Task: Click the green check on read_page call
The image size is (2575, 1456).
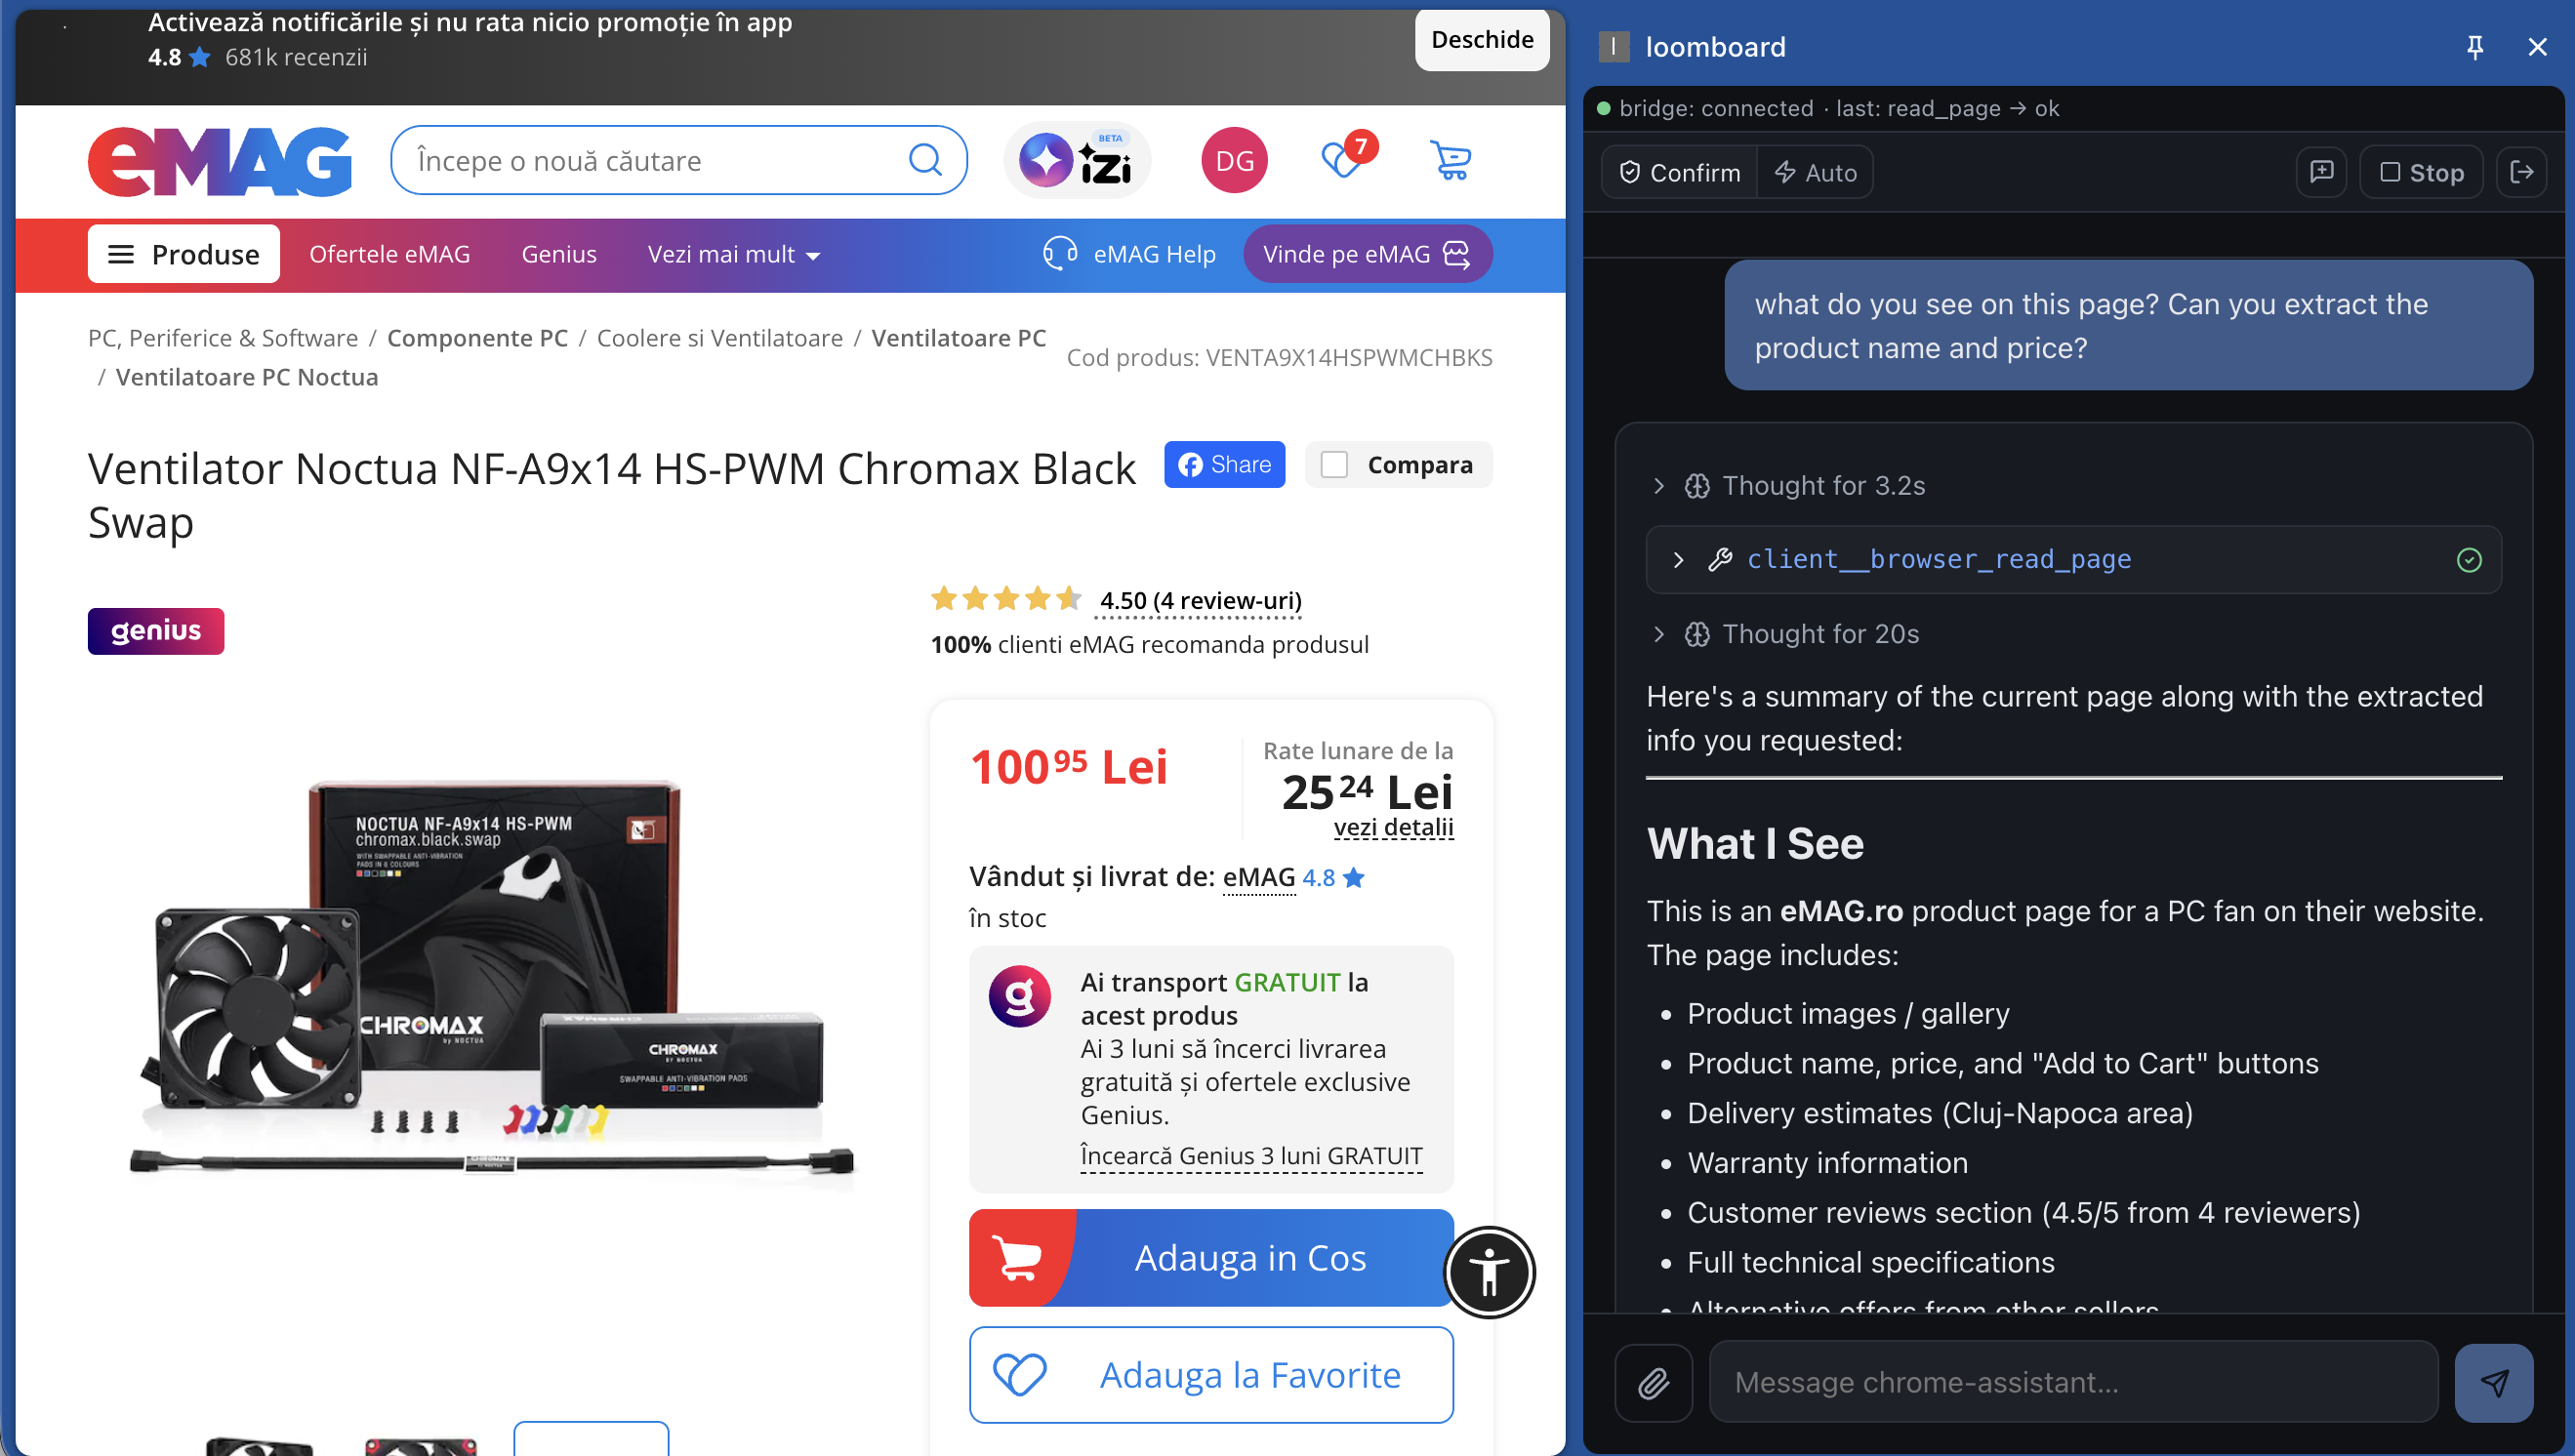Action: (2469, 560)
